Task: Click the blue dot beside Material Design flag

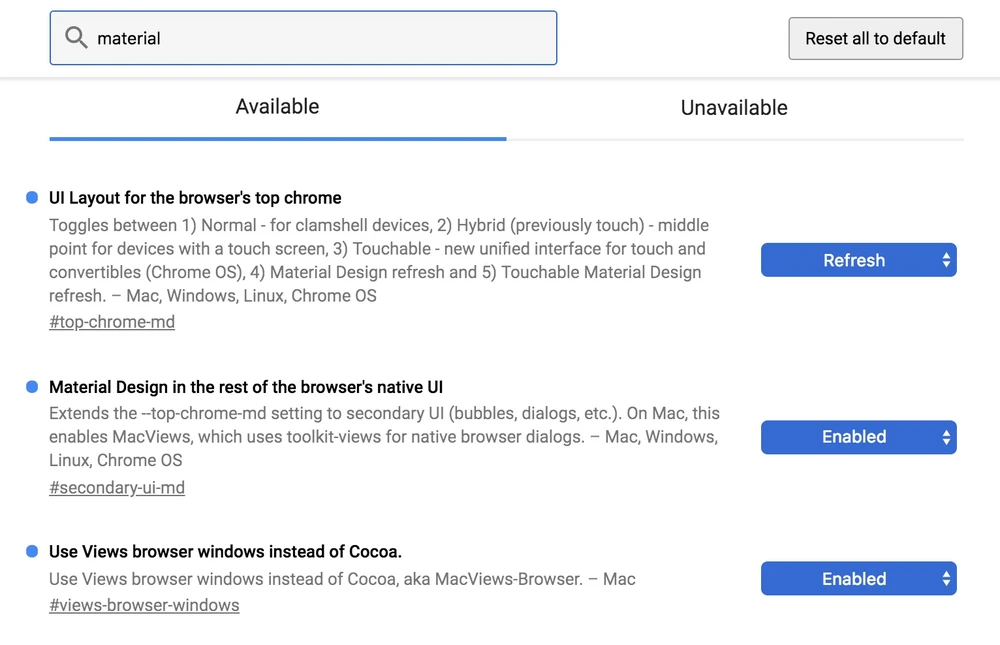Action: click(32, 387)
